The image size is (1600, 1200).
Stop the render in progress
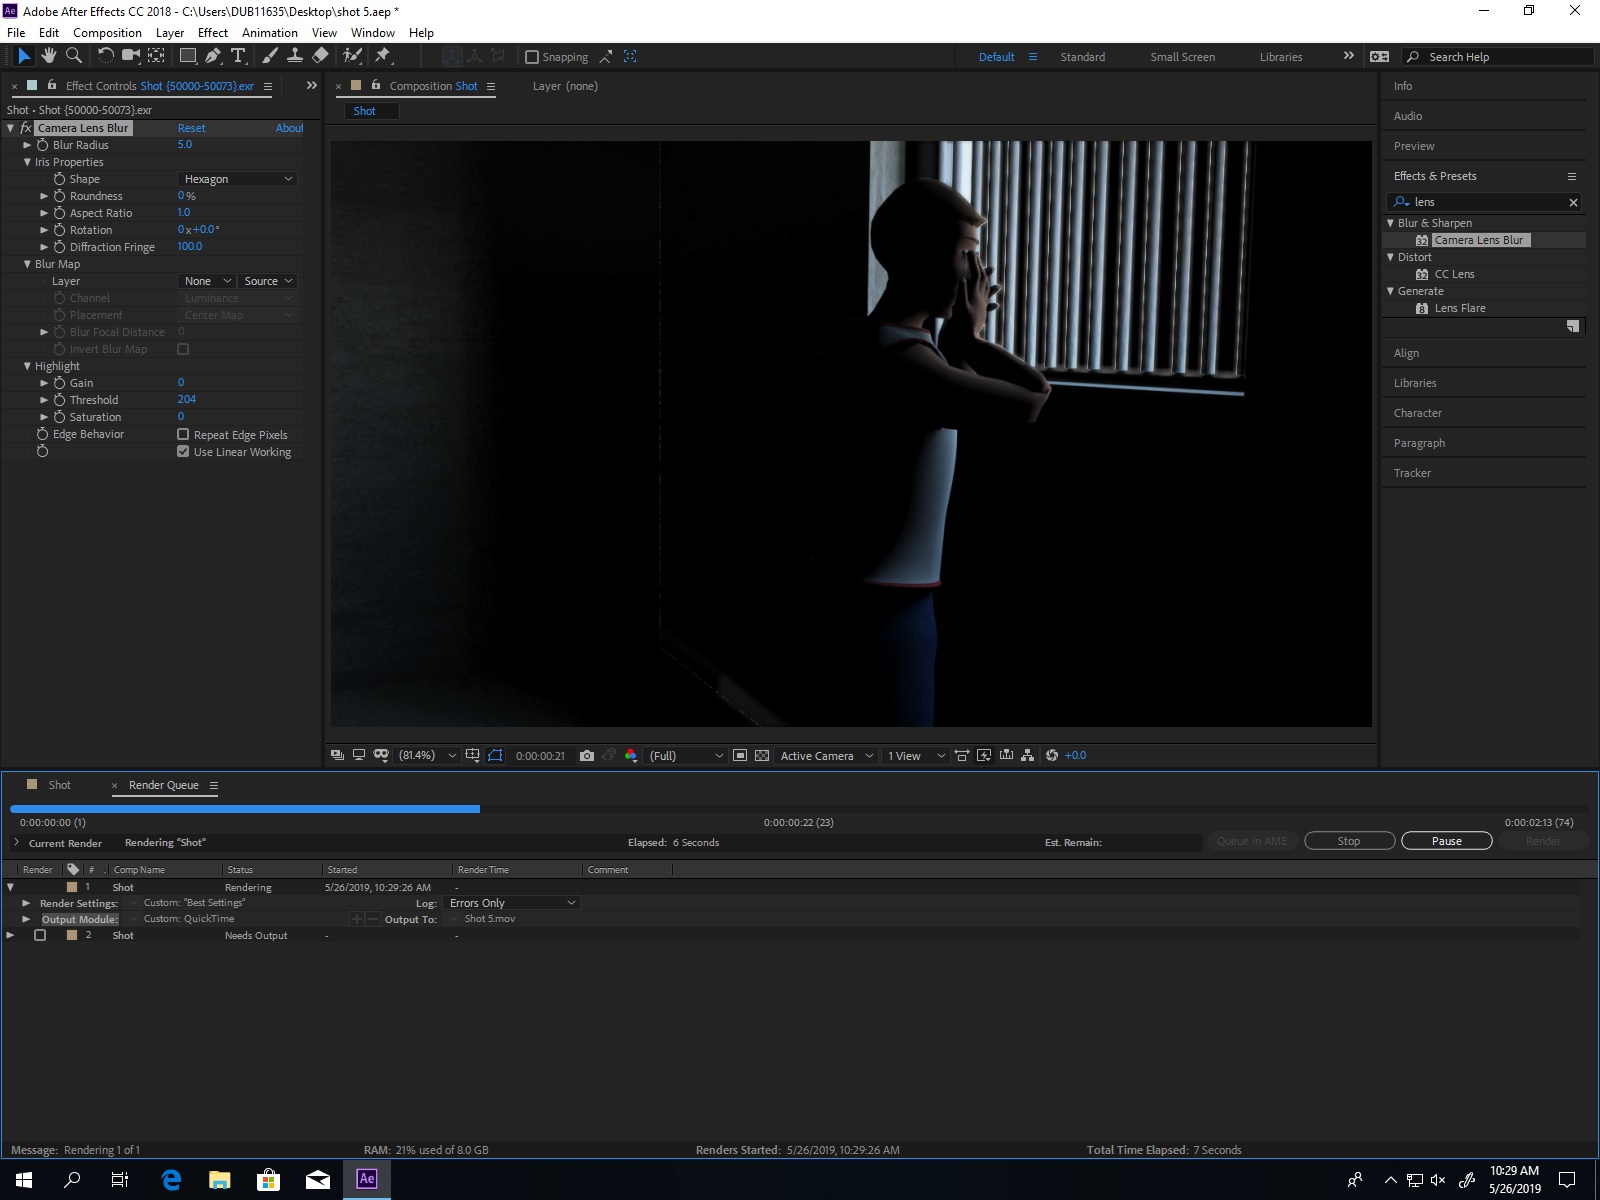pyautogui.click(x=1348, y=841)
